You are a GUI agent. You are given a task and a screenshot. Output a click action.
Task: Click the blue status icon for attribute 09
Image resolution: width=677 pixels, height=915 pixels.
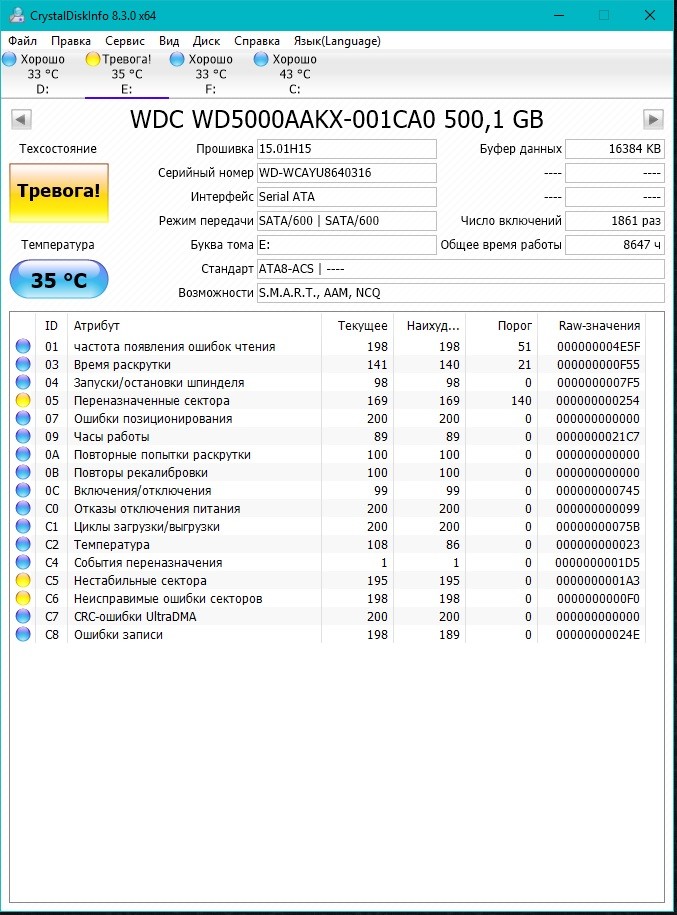(23, 436)
